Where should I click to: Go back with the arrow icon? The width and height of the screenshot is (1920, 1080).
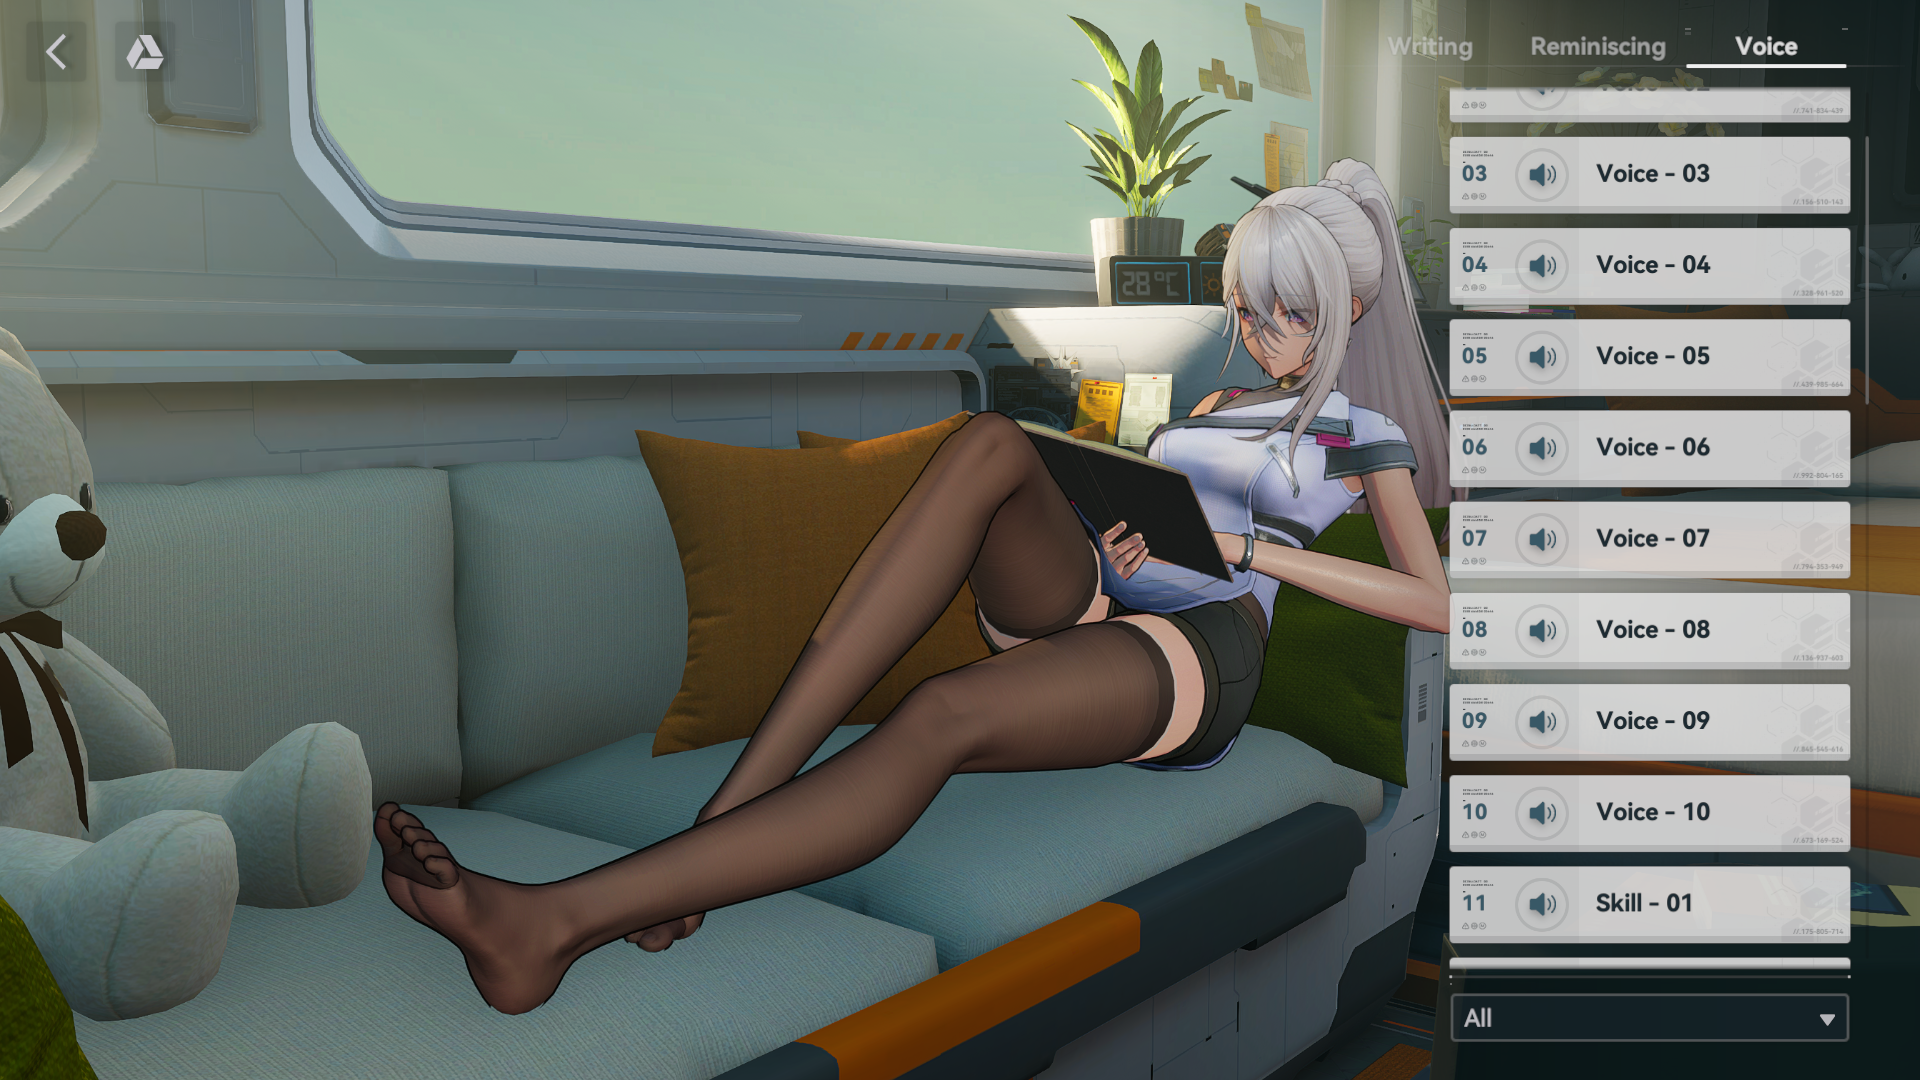point(56,52)
